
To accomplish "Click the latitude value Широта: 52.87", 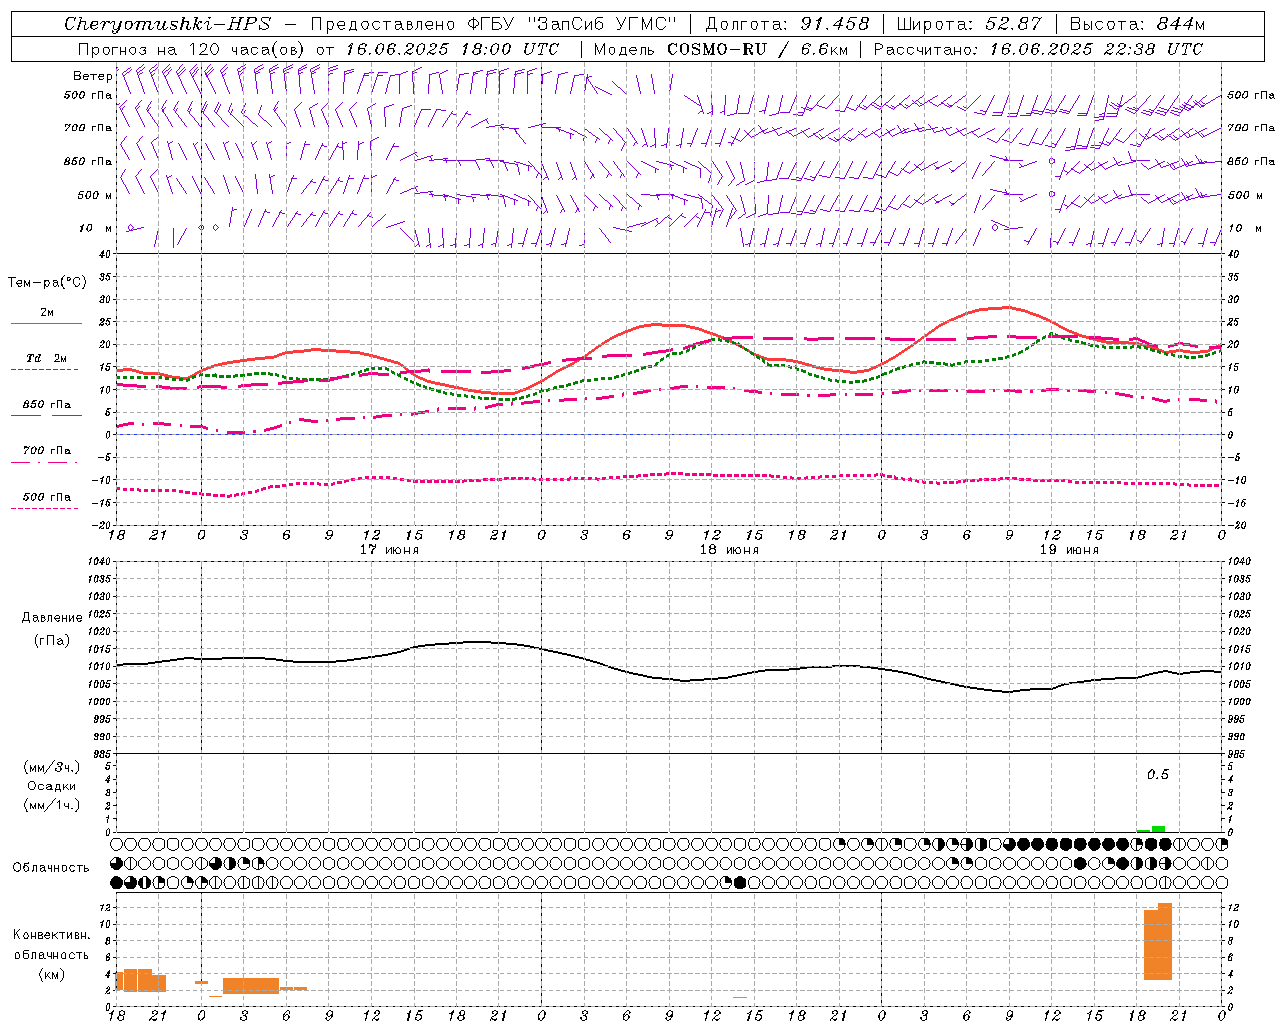I will click(969, 24).
